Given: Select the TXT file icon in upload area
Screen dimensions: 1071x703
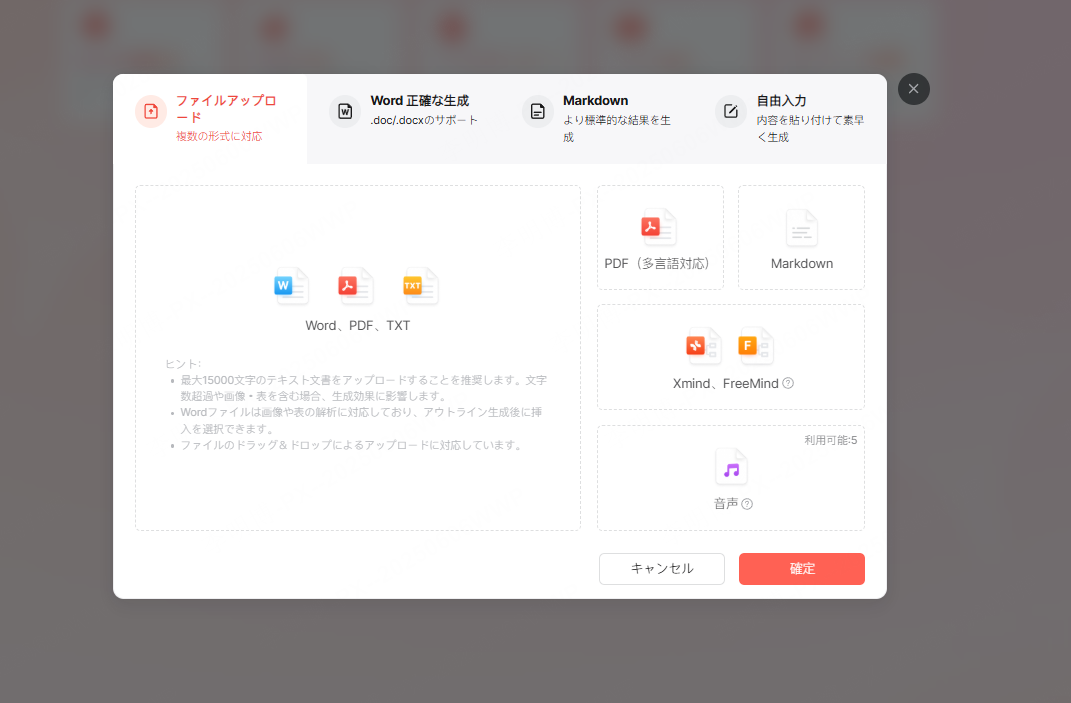Looking at the screenshot, I should click(419, 286).
